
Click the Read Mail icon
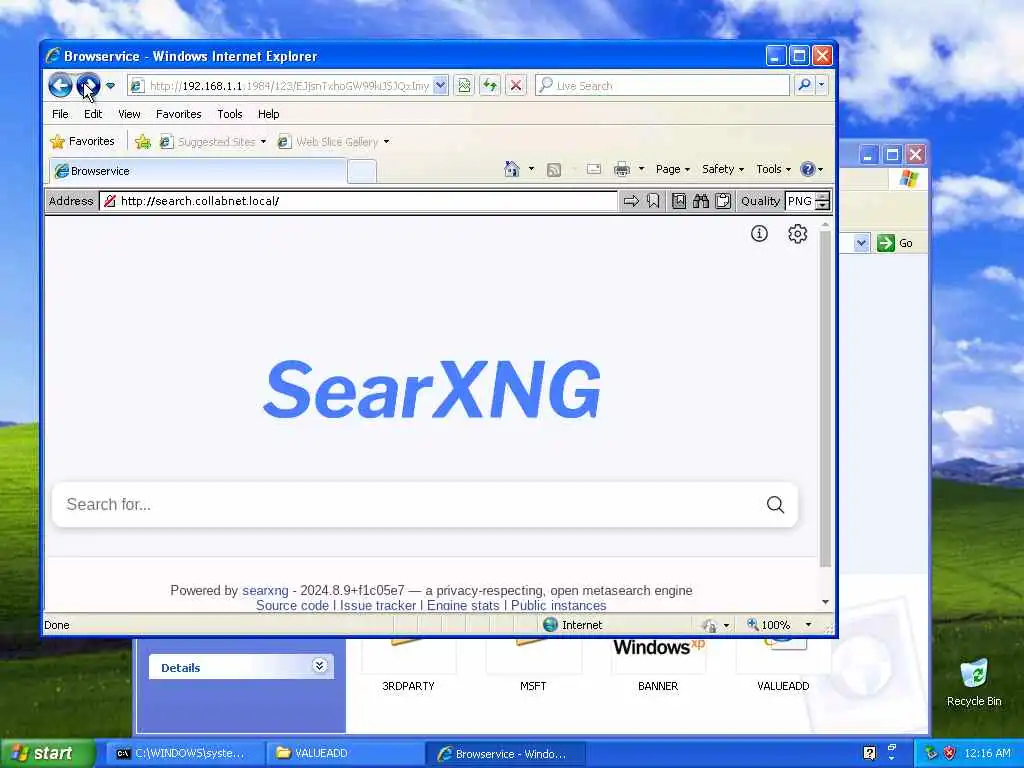[x=594, y=169]
